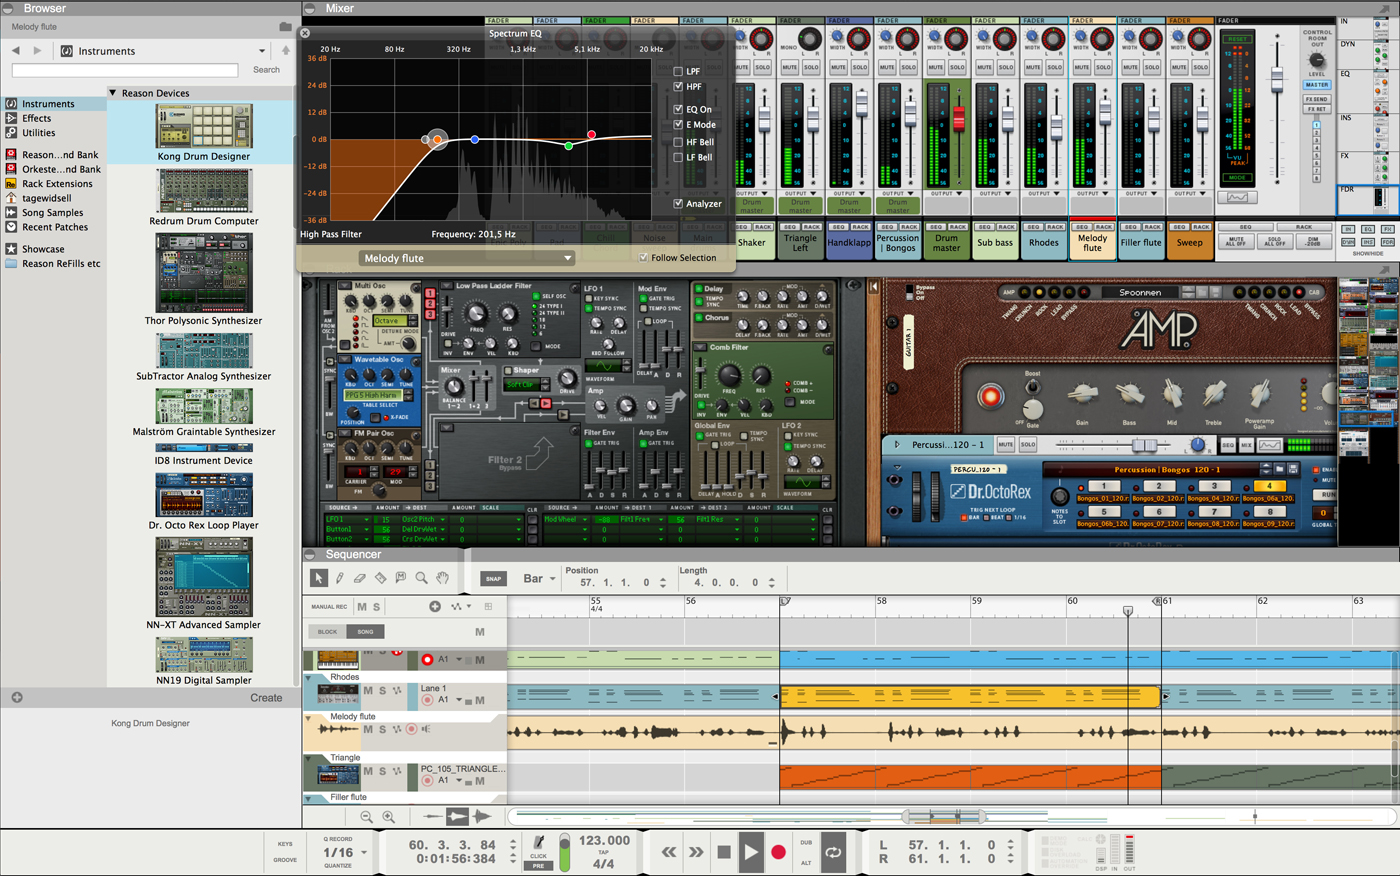This screenshot has height=876, width=1400.
Task: Select the Magnify tool in sequencer toolbar
Action: tap(421, 578)
